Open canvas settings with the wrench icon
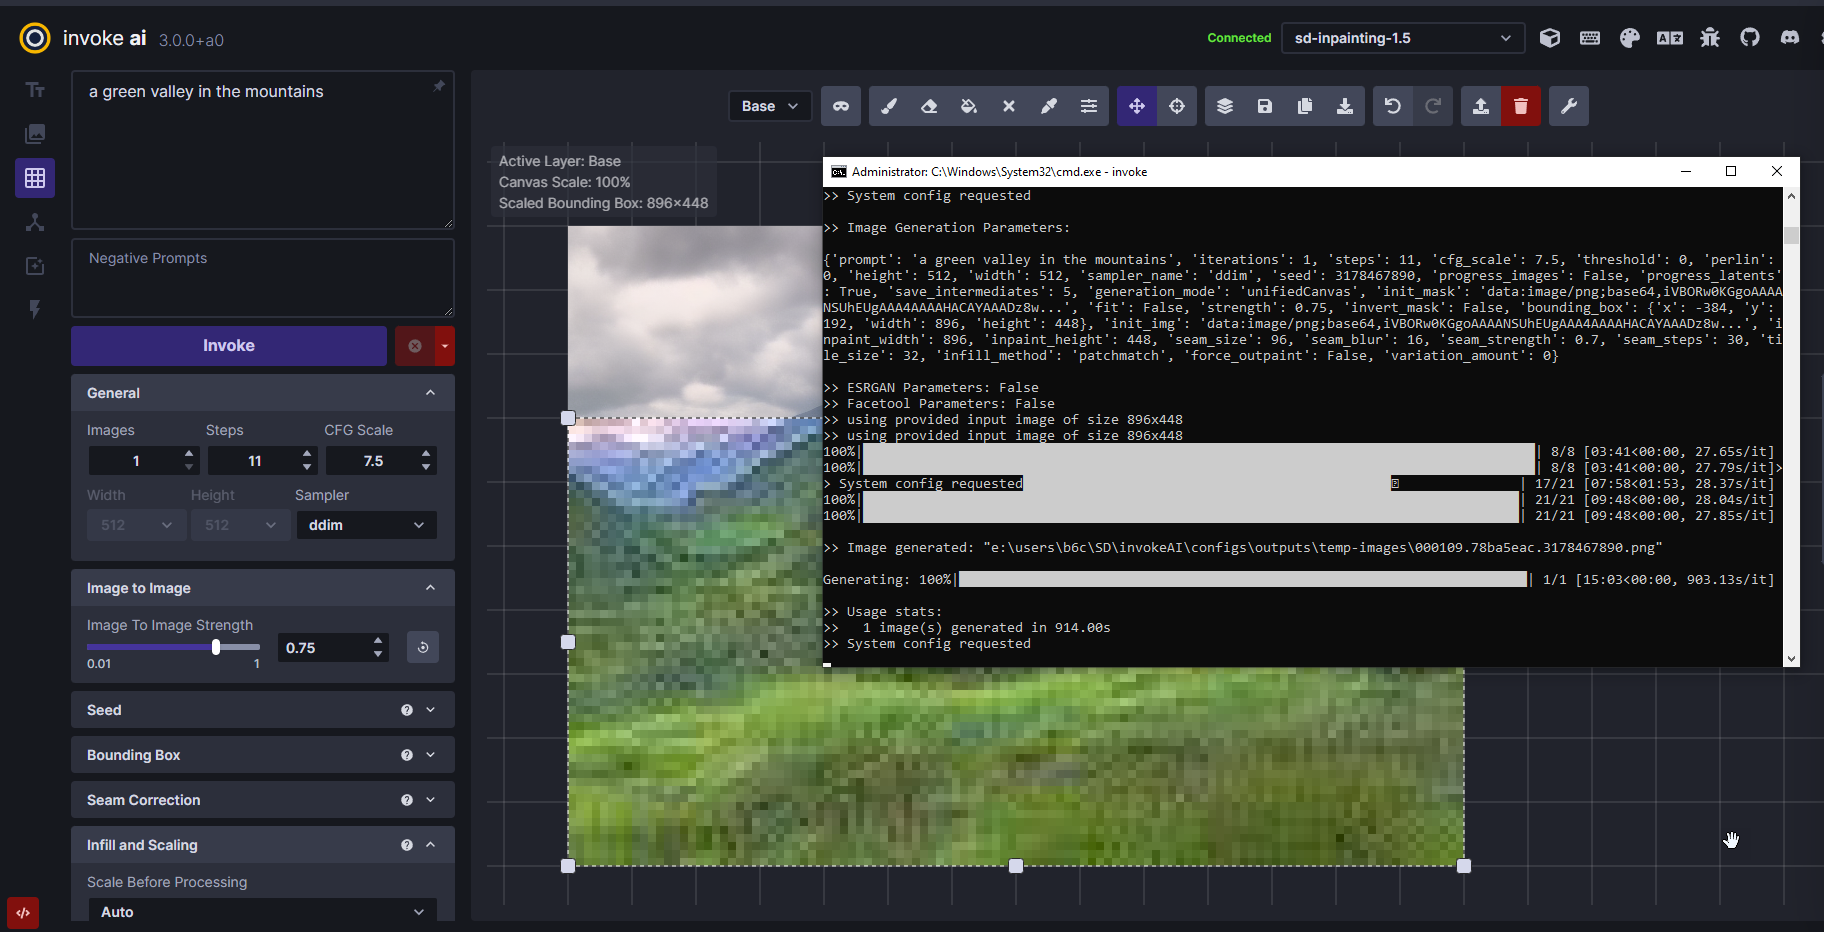 (1568, 106)
